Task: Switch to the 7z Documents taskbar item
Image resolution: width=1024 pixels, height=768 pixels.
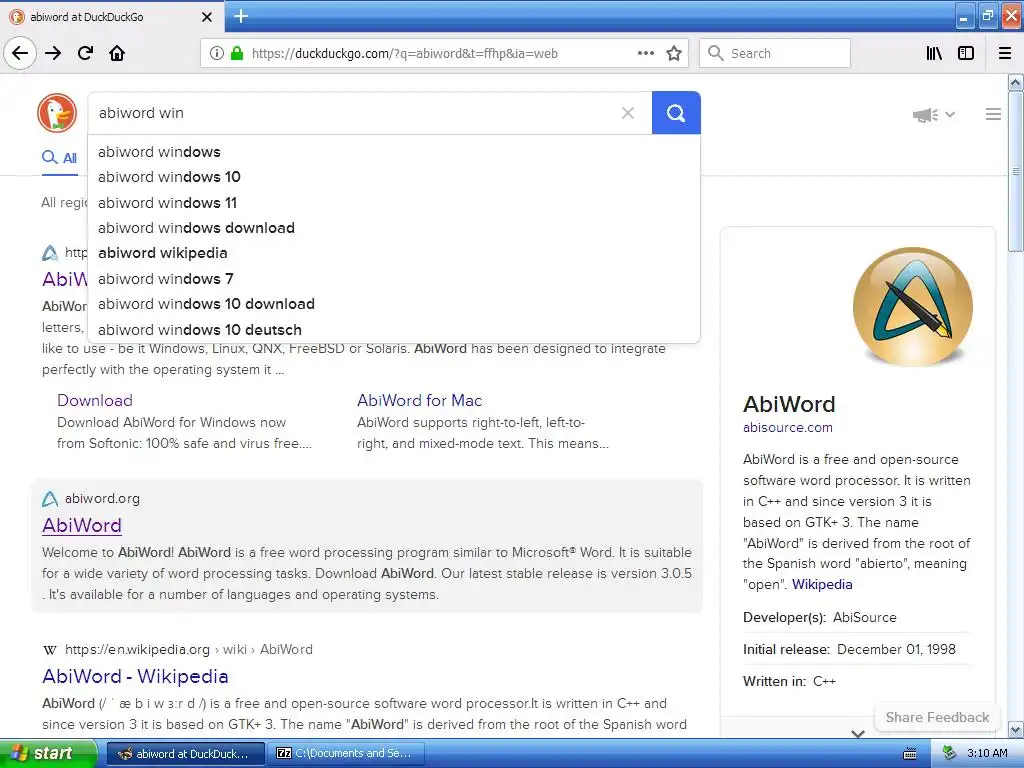Action: click(346, 754)
